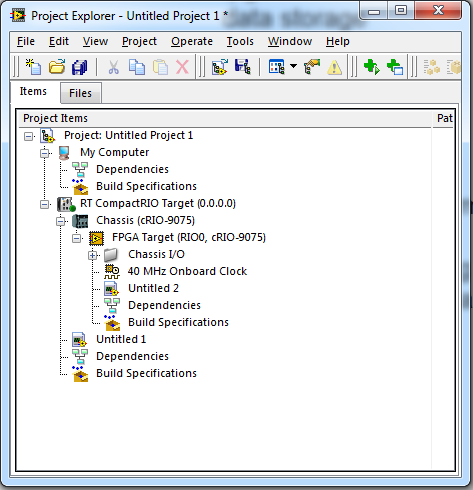The height and width of the screenshot is (490, 473).
Task: Click the Untitled 1 VI file icon
Action: click(79, 340)
